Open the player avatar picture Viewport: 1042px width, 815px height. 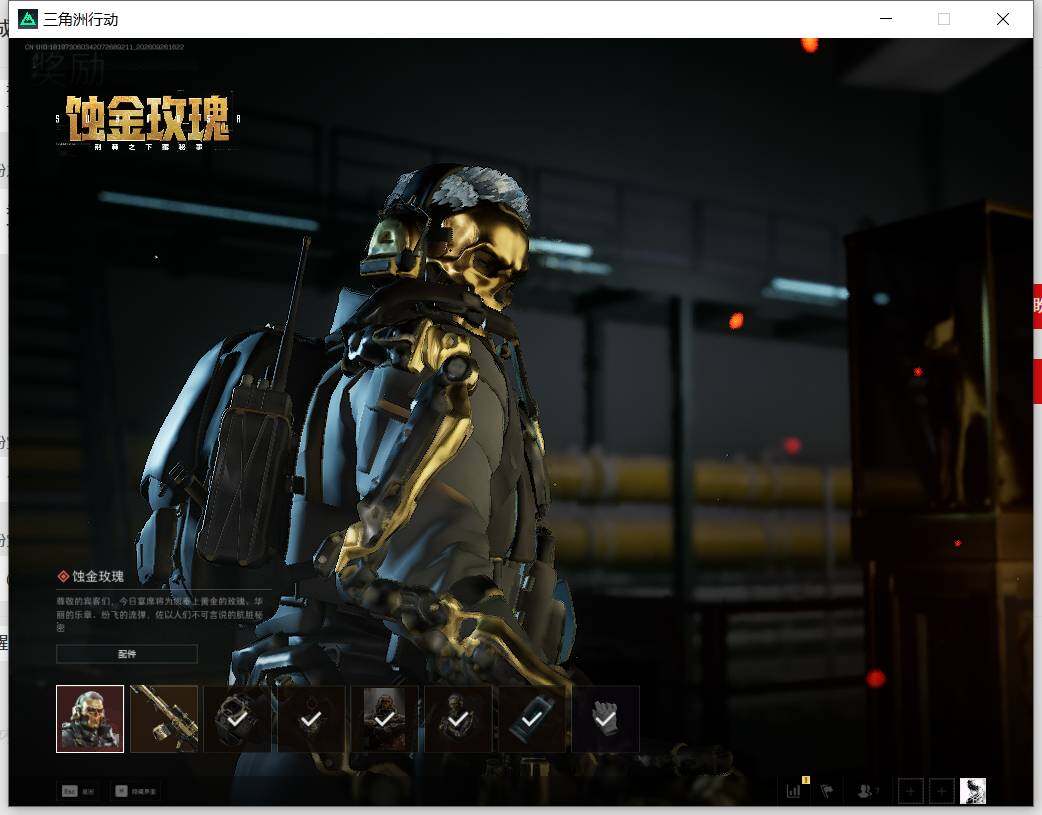pyautogui.click(x=973, y=791)
